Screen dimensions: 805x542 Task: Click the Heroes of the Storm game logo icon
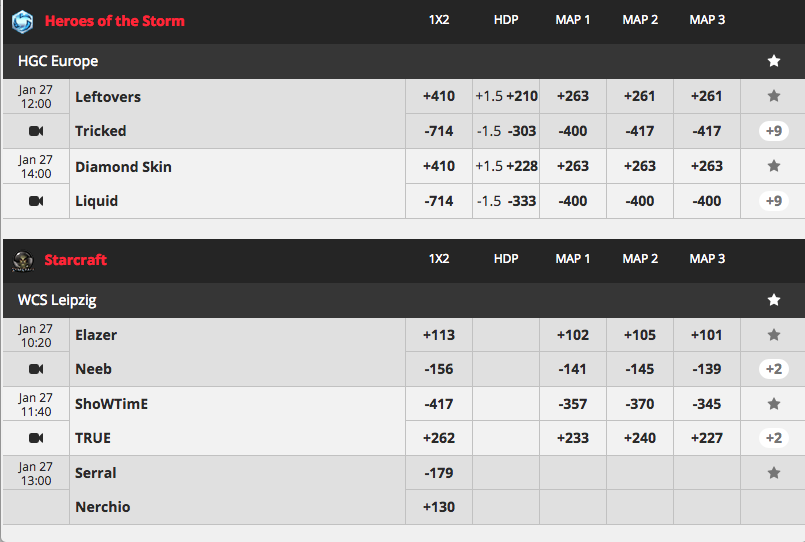coord(23,21)
